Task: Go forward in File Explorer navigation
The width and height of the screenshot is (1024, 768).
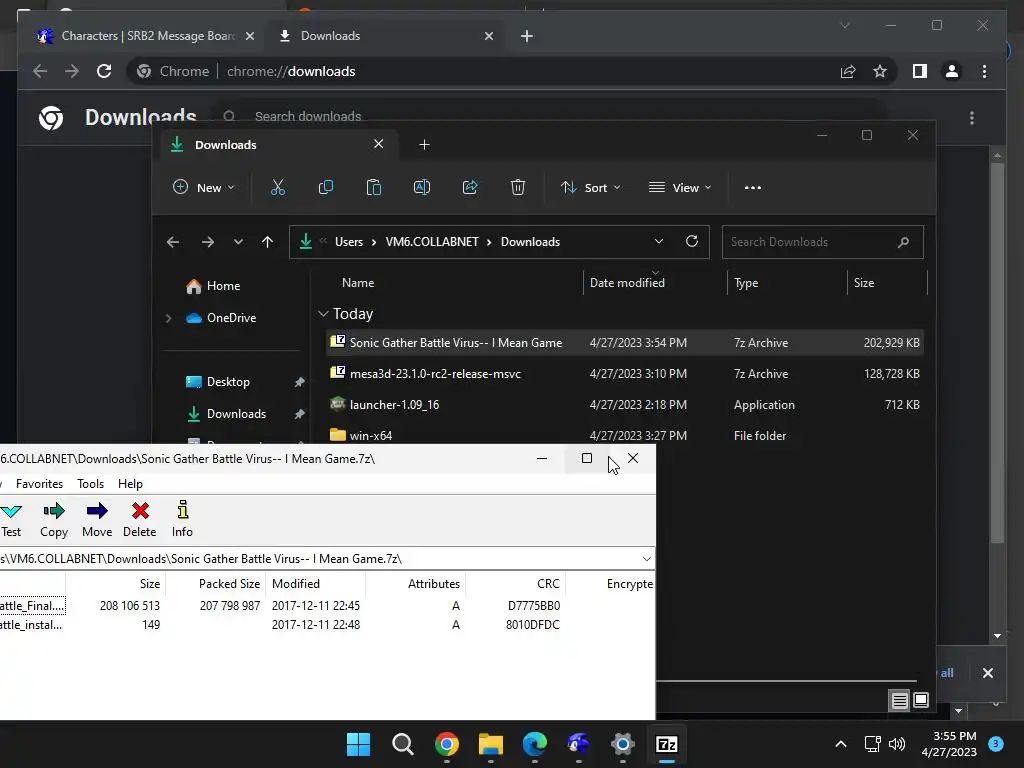Action: tap(208, 242)
